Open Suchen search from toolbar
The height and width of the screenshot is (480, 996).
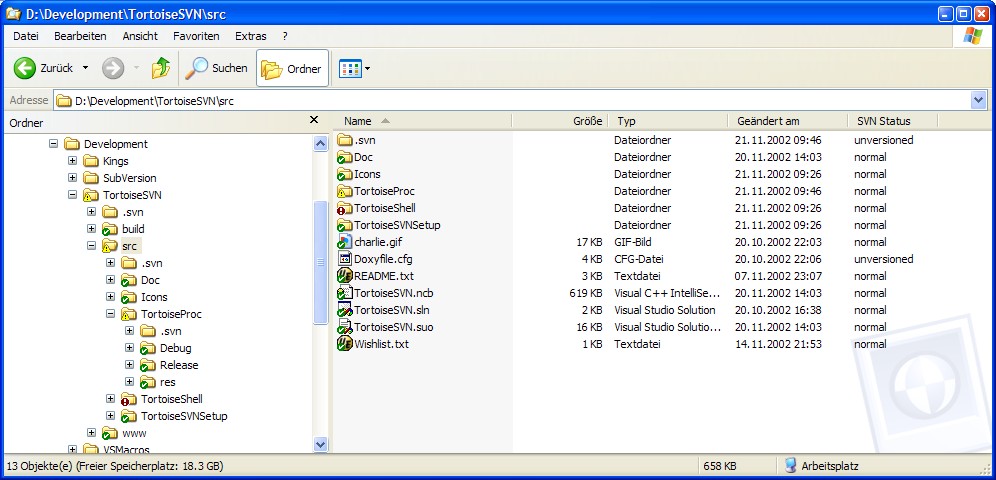[216, 68]
